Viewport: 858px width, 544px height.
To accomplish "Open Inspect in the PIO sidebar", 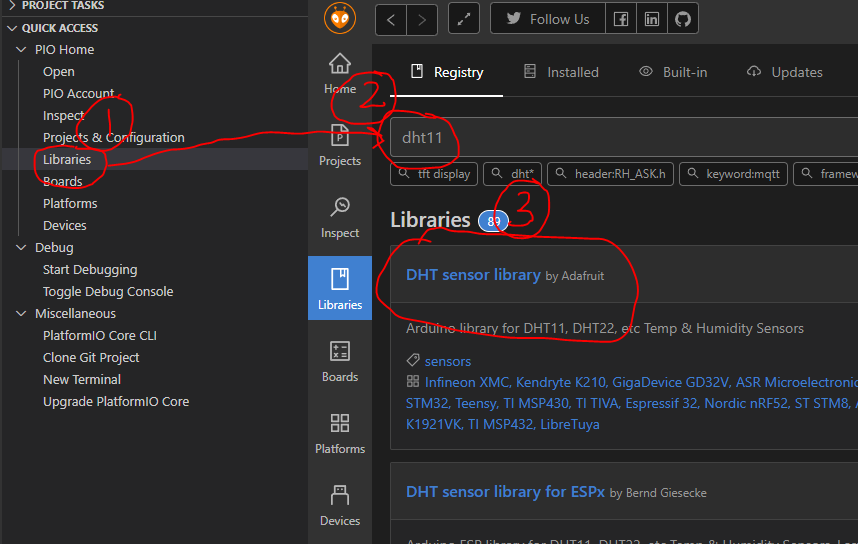I will tap(340, 217).
